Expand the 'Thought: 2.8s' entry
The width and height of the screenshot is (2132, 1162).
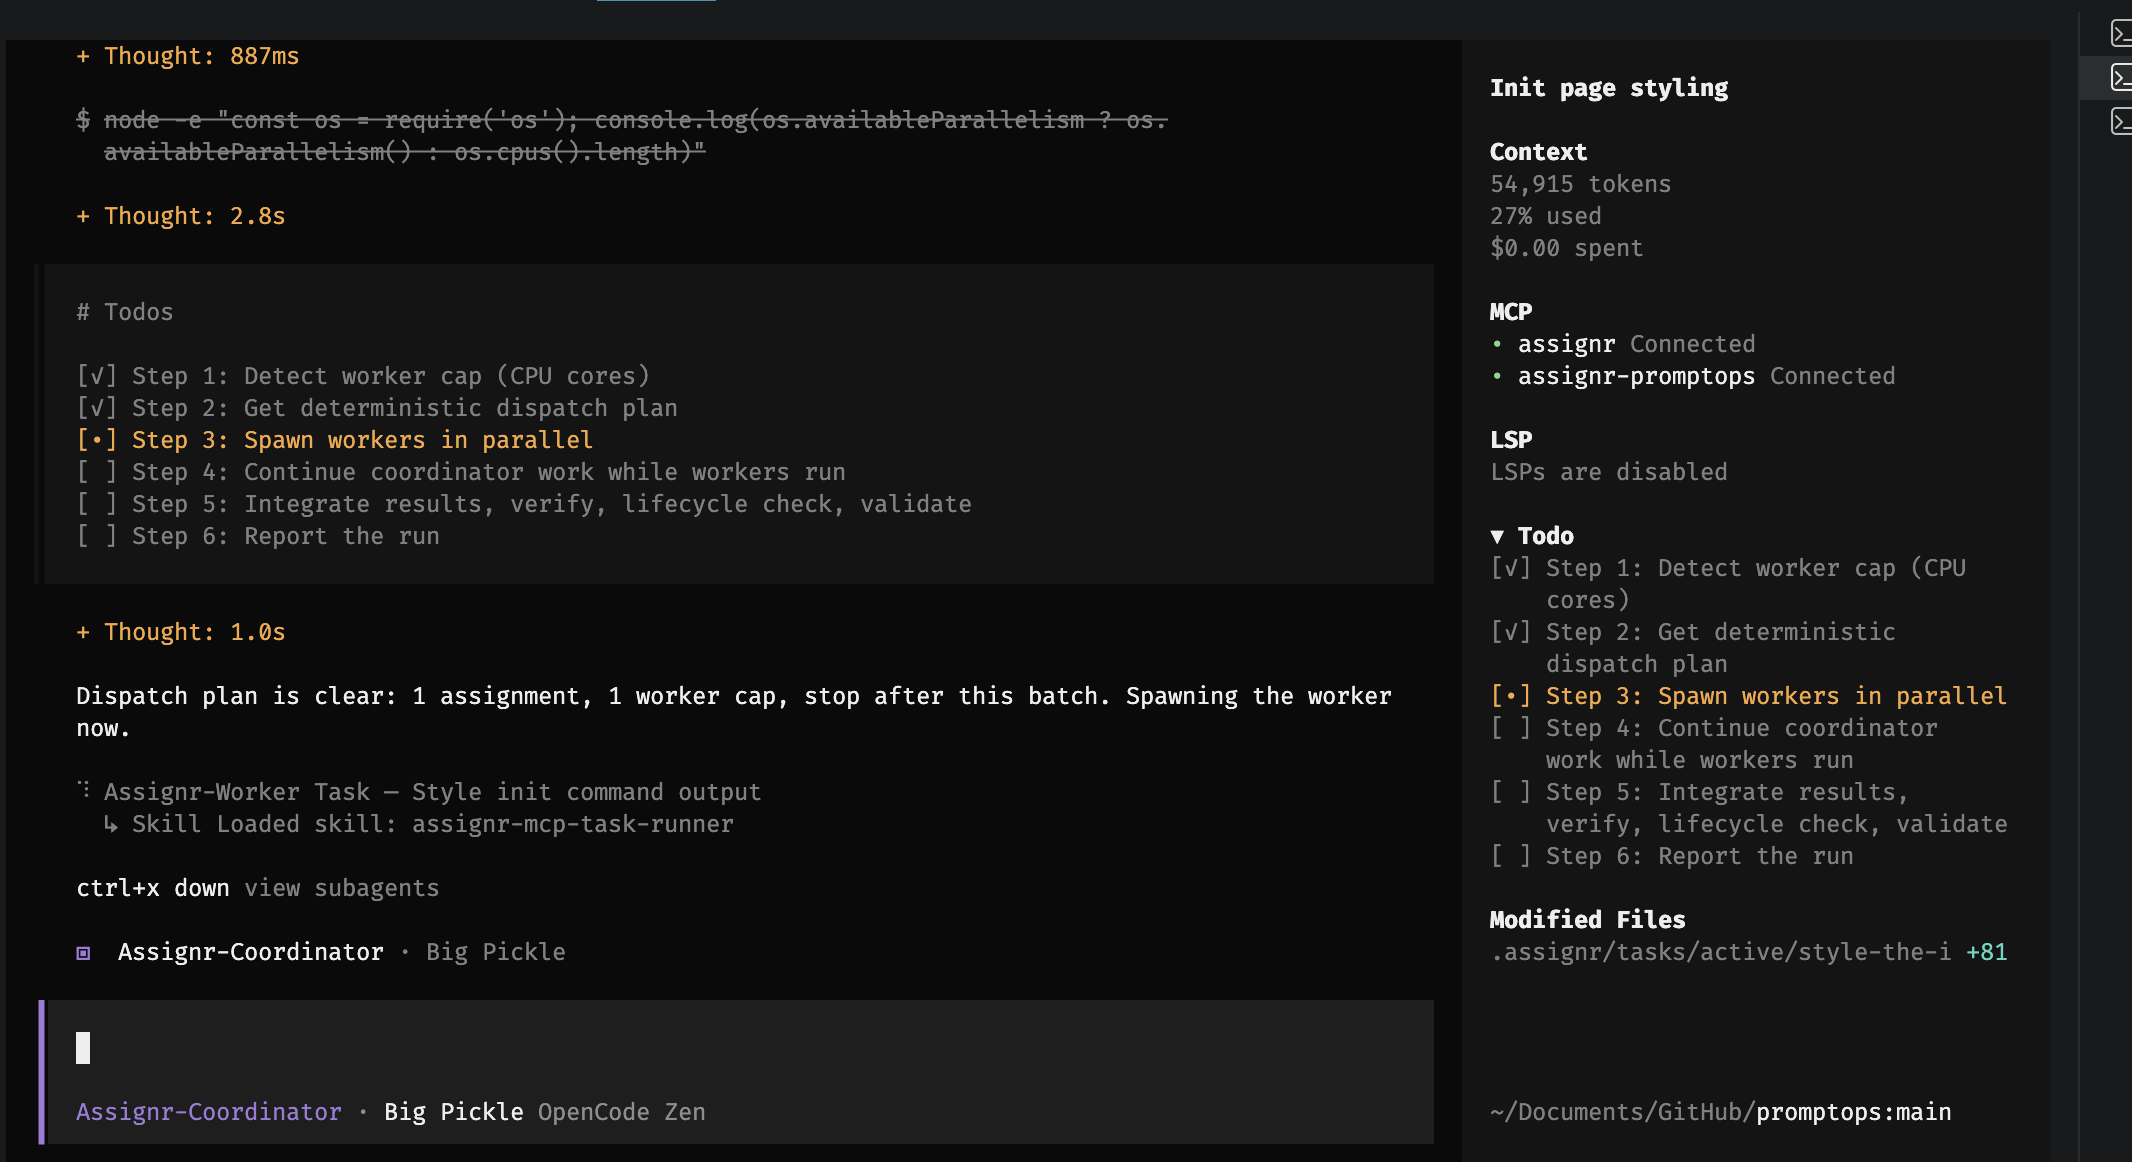pyautogui.click(x=181, y=216)
